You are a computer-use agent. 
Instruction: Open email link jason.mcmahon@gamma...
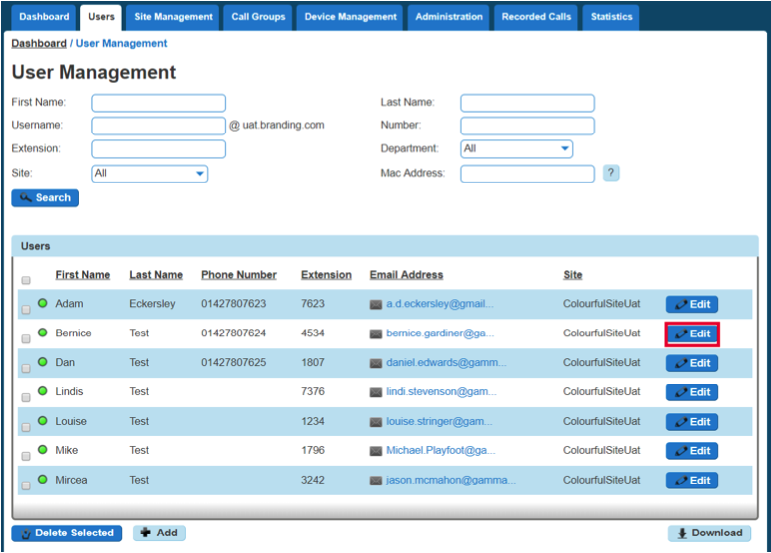451,480
